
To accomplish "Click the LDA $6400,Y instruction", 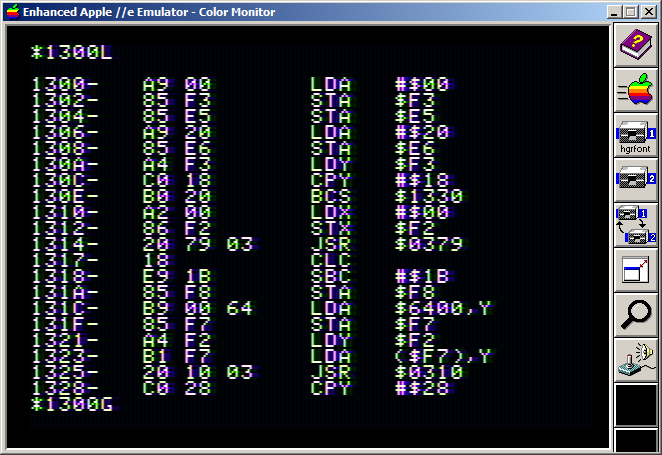I will pos(401,309).
